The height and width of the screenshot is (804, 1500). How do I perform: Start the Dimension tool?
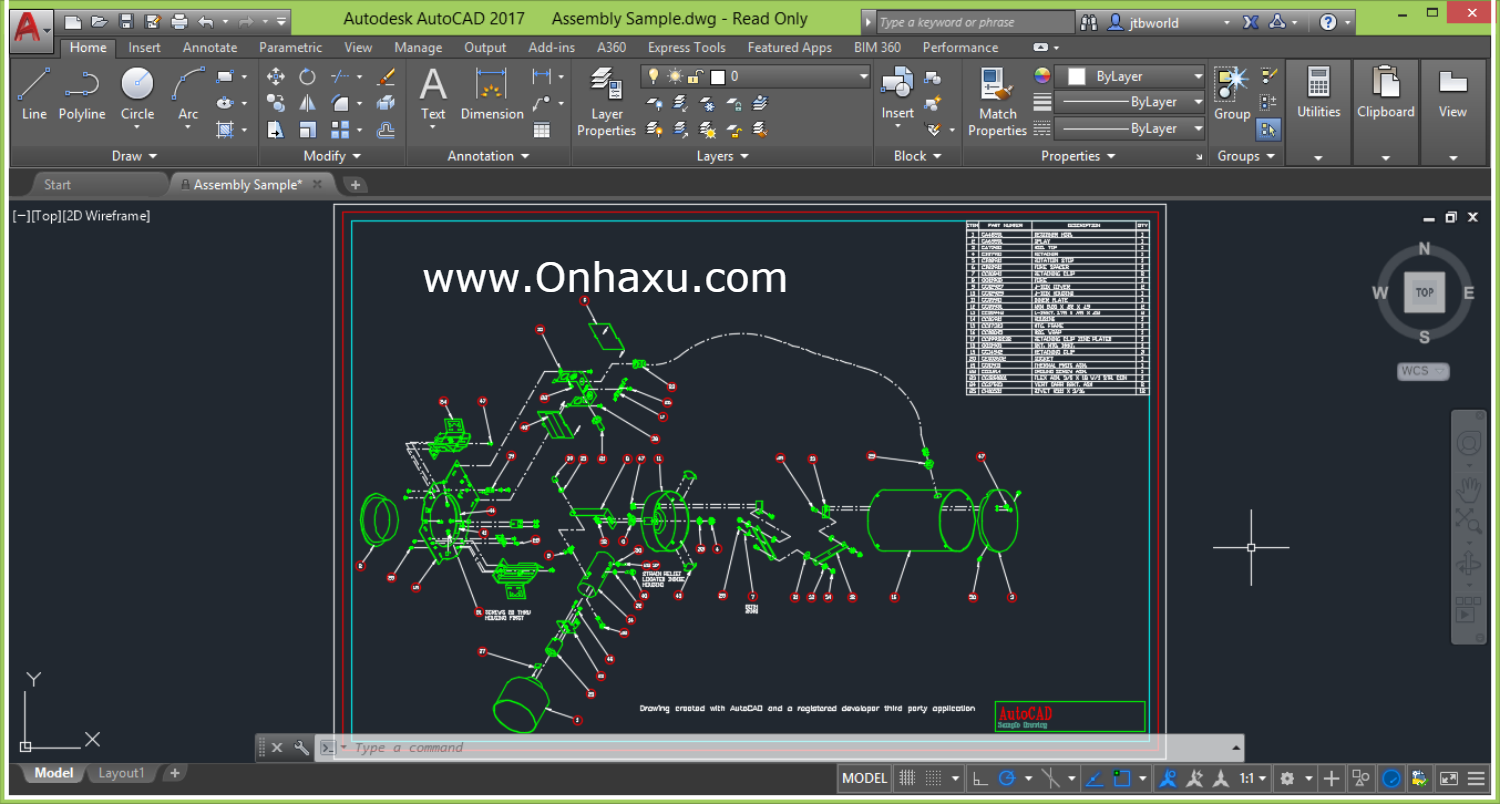492,94
